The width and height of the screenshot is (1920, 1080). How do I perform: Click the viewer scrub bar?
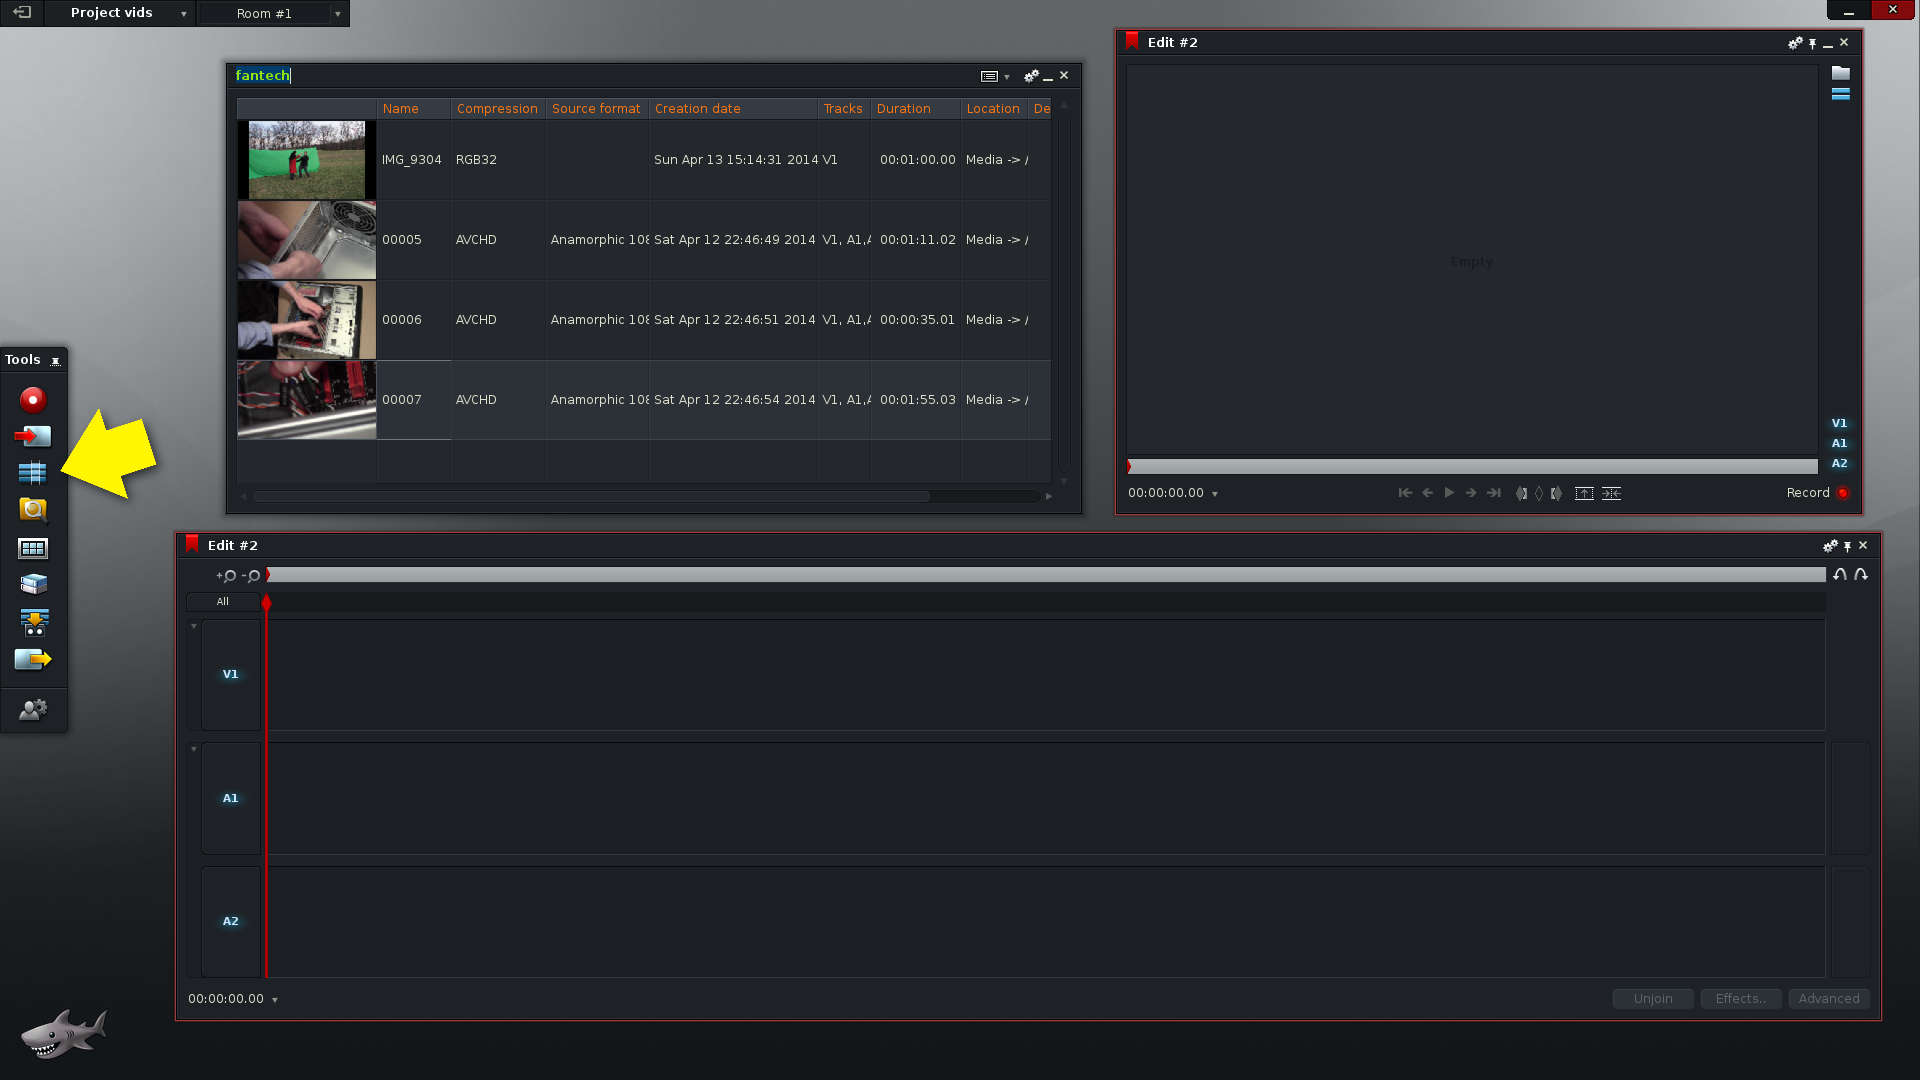pos(1472,467)
